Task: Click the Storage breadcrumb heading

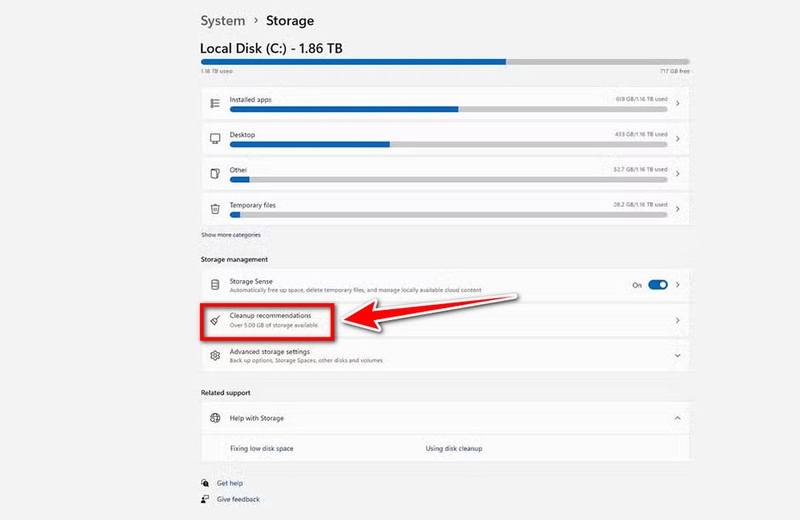Action: point(290,21)
